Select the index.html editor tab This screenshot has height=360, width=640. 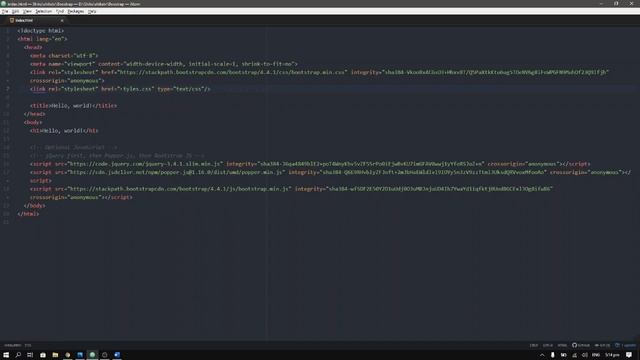[36, 20]
